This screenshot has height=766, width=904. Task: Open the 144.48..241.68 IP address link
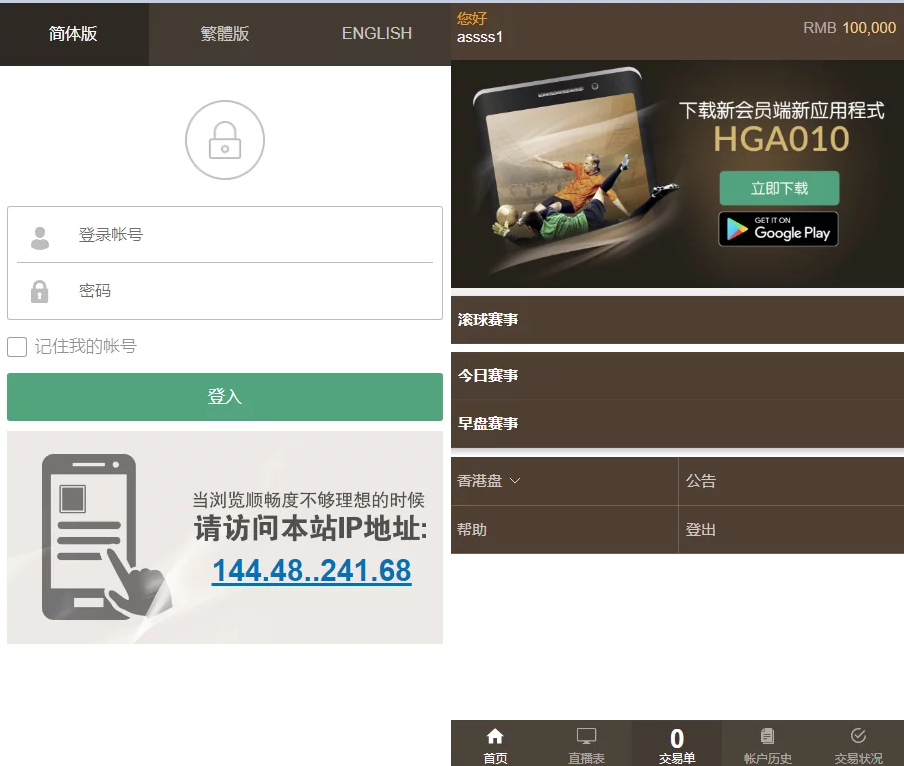tap(311, 570)
